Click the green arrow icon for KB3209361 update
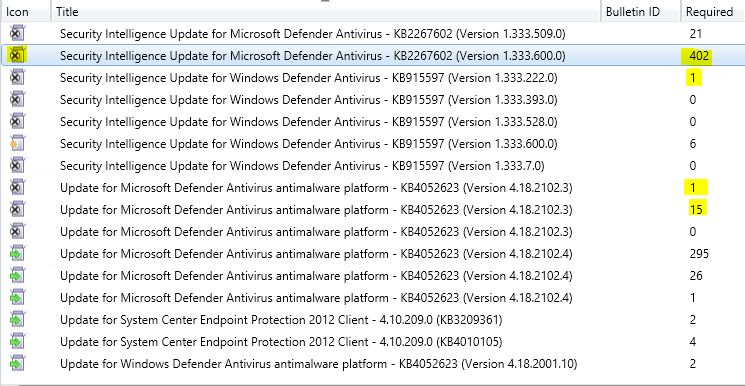Image resolution: width=745 pixels, height=386 pixels. pyautogui.click(x=17, y=319)
